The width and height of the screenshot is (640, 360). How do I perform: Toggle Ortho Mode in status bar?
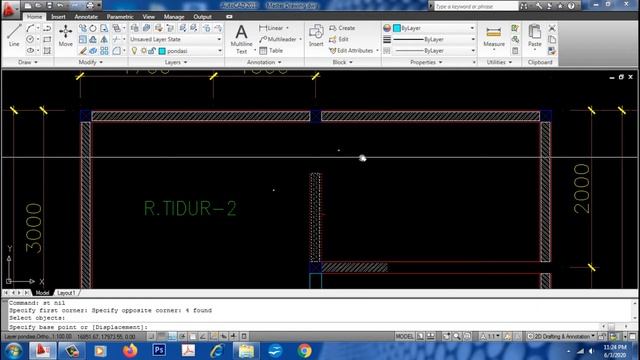(x=172, y=336)
